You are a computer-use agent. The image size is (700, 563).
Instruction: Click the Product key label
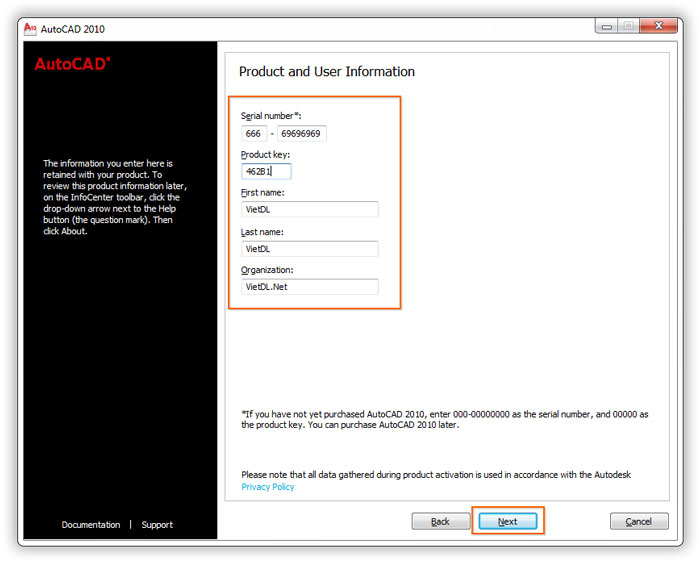tap(265, 154)
